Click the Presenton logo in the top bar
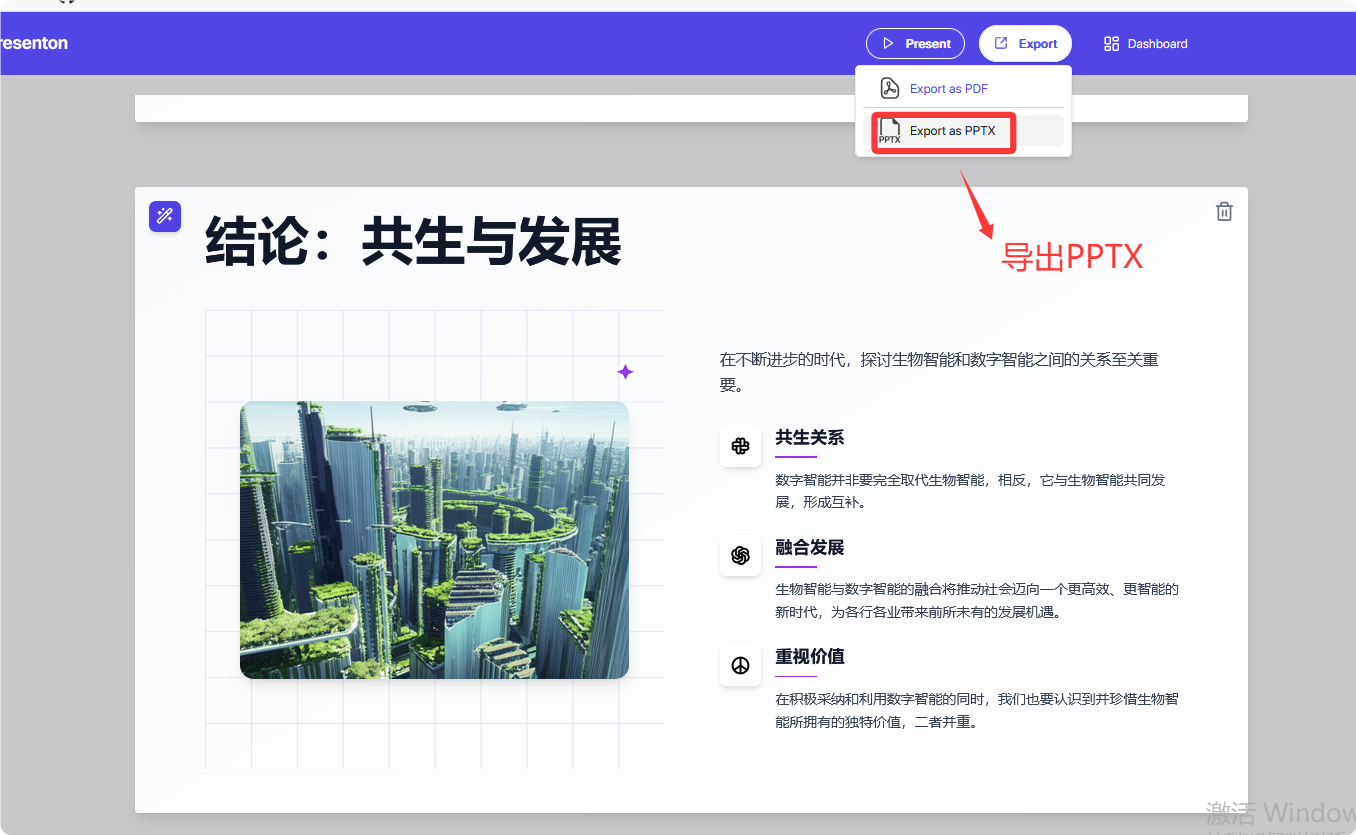This screenshot has height=835, width=1356. click(x=34, y=43)
